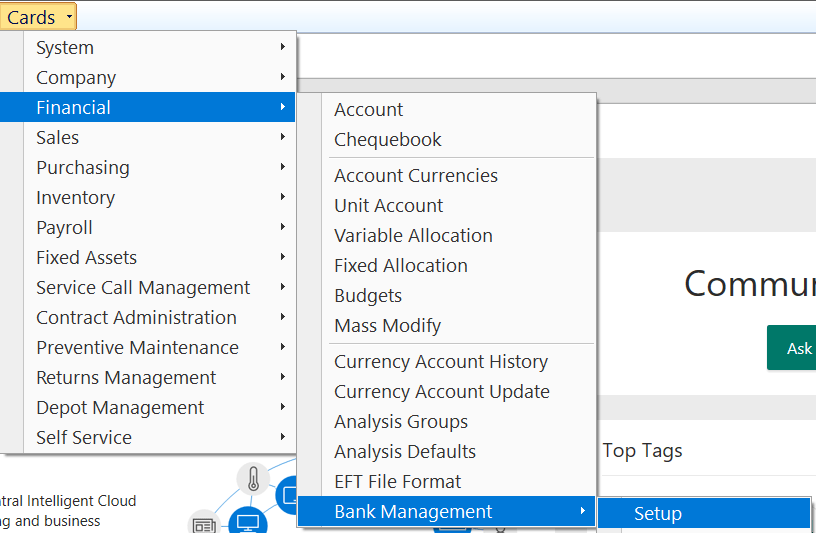Open the Chequebook card
Viewport: 816px width, 533px height.
pos(388,140)
